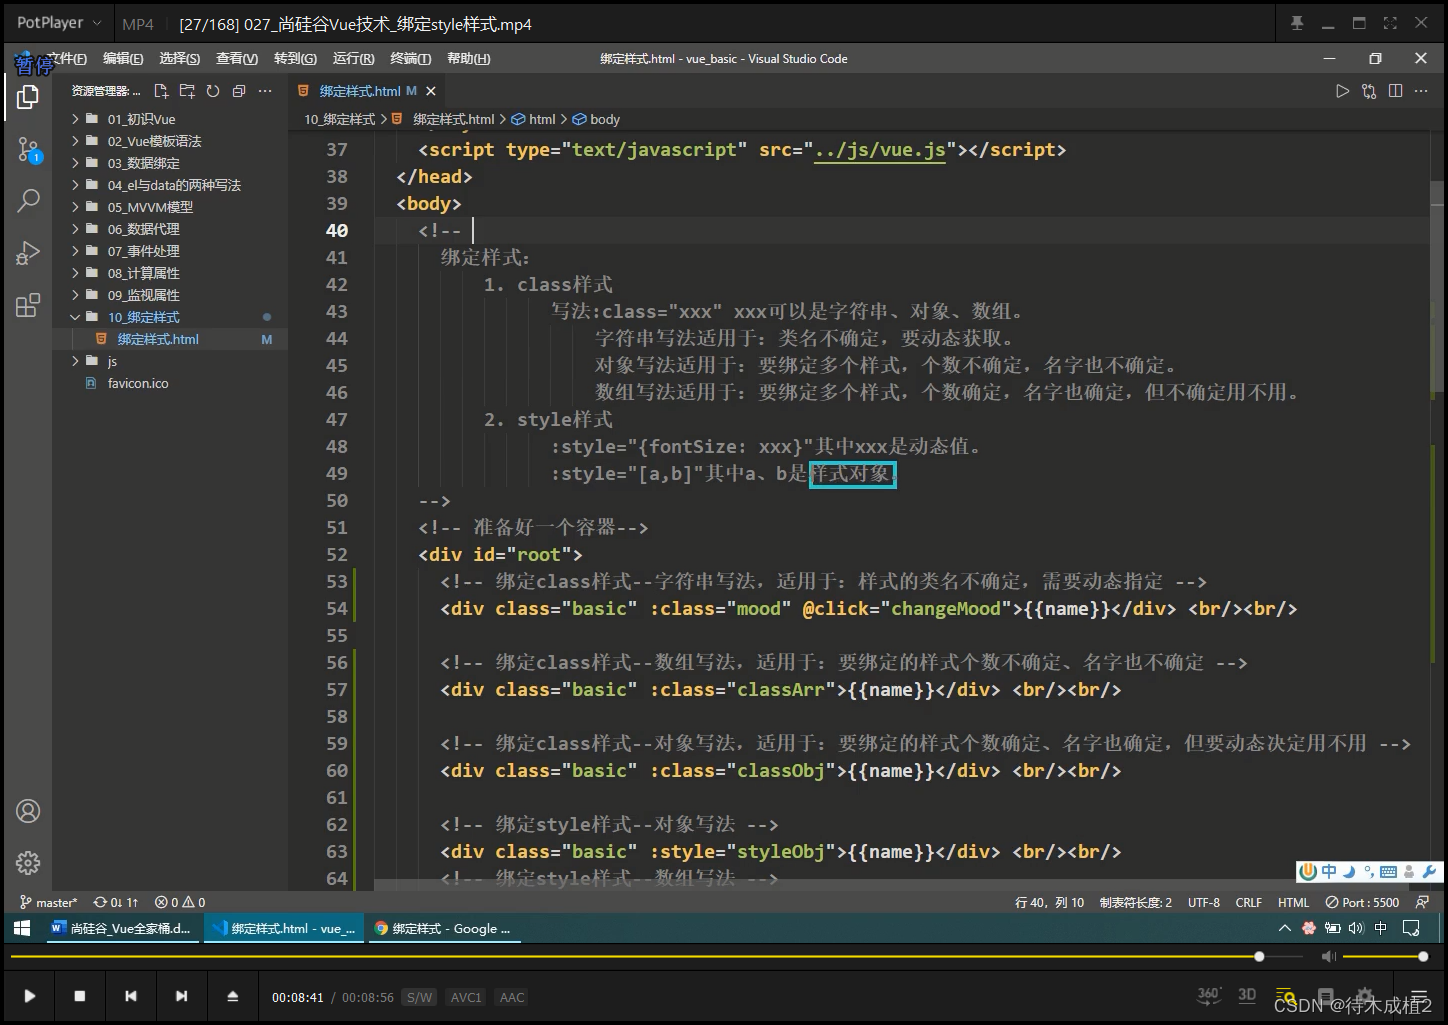Click PotPlayer eject/open file button

pos(232,996)
